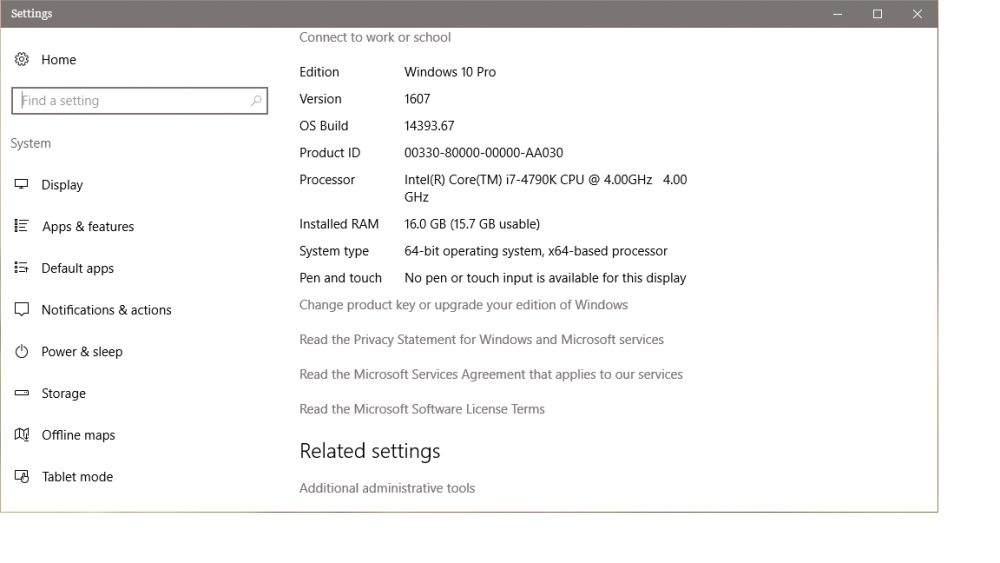Open Microsoft Services Agreement link
This screenshot has height=563, width=1000.
[x=490, y=375]
